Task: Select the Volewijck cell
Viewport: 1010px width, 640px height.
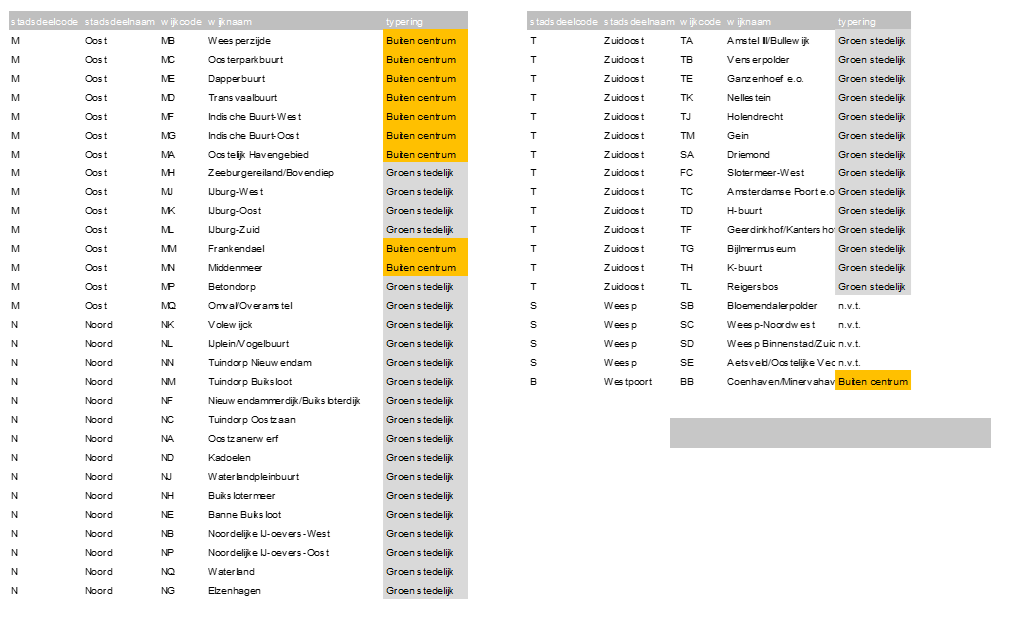Action: [x=230, y=325]
